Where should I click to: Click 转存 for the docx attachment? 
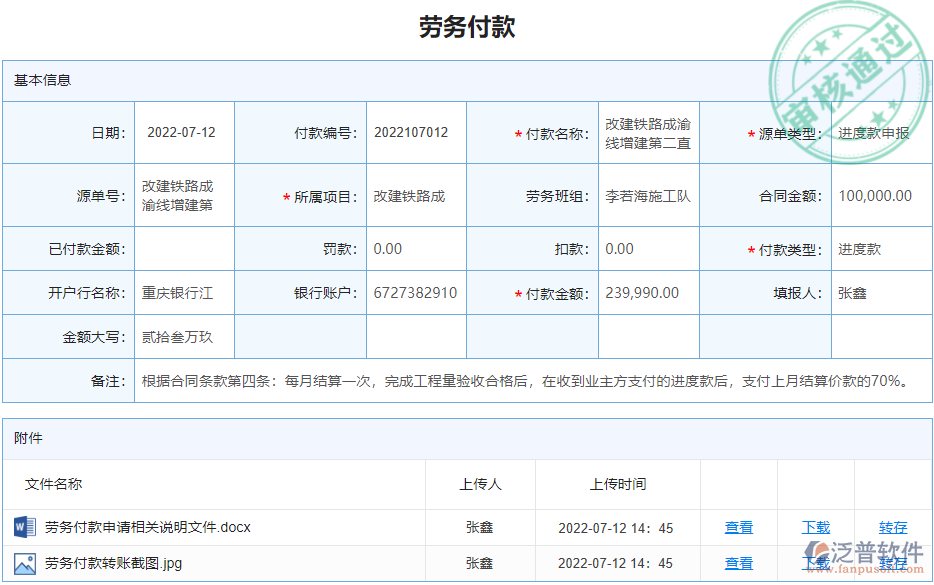coord(891,527)
